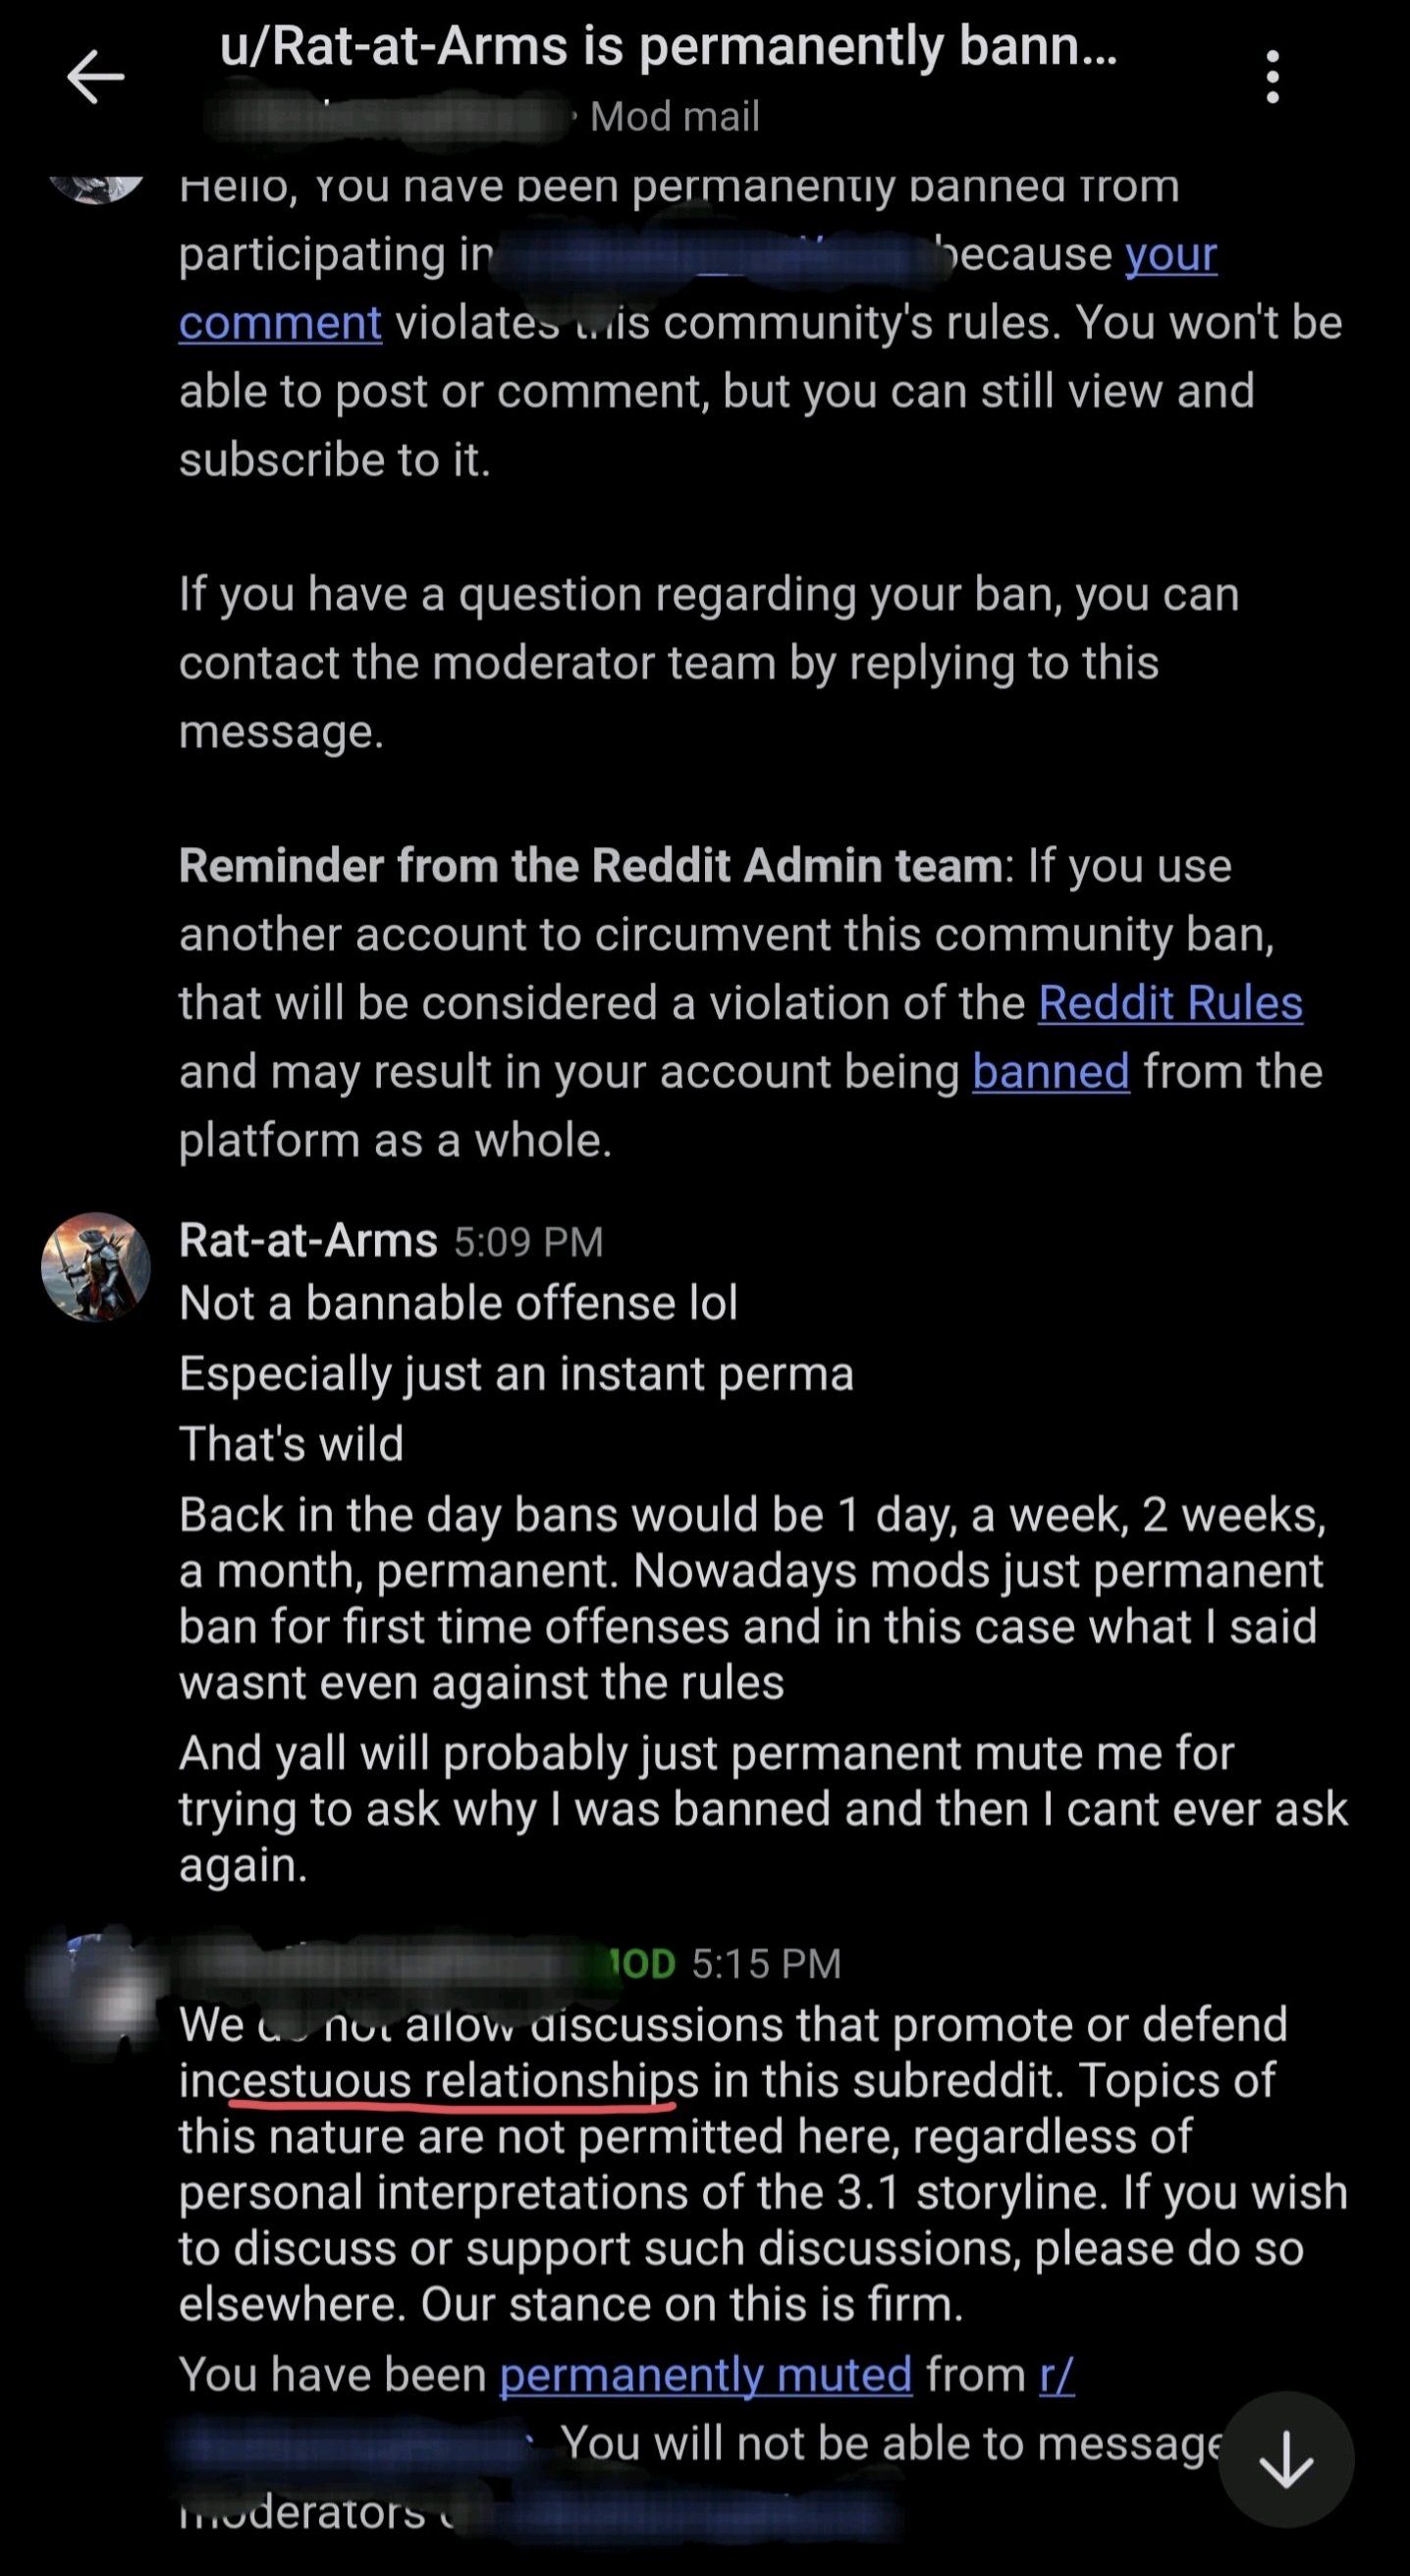Tap the Rat-at-Arms username
Image resolution: width=1410 pixels, height=2576 pixels.
[308, 1241]
